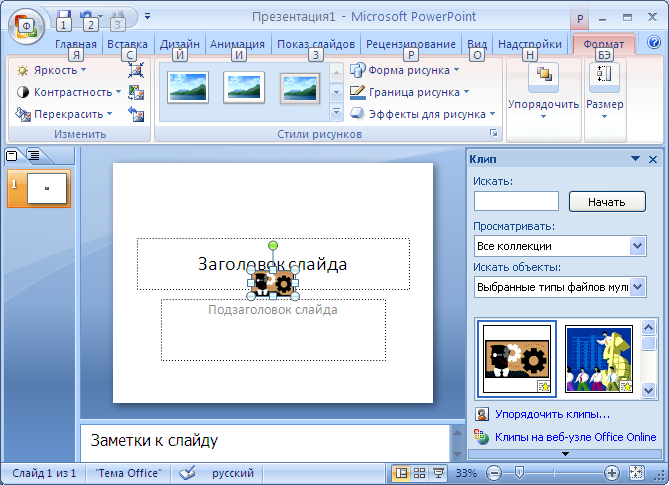Switch to the Главная ribbon tab
The width and height of the screenshot is (669, 485).
(76, 44)
